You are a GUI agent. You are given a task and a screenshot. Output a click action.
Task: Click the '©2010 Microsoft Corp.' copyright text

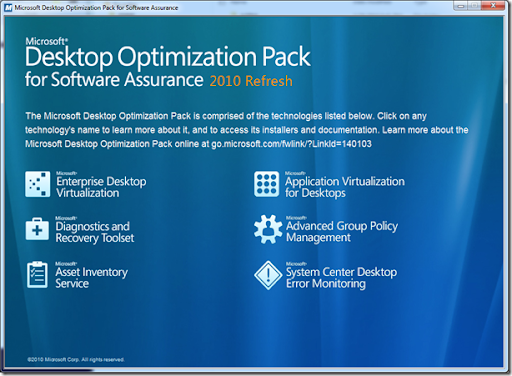coord(76,359)
